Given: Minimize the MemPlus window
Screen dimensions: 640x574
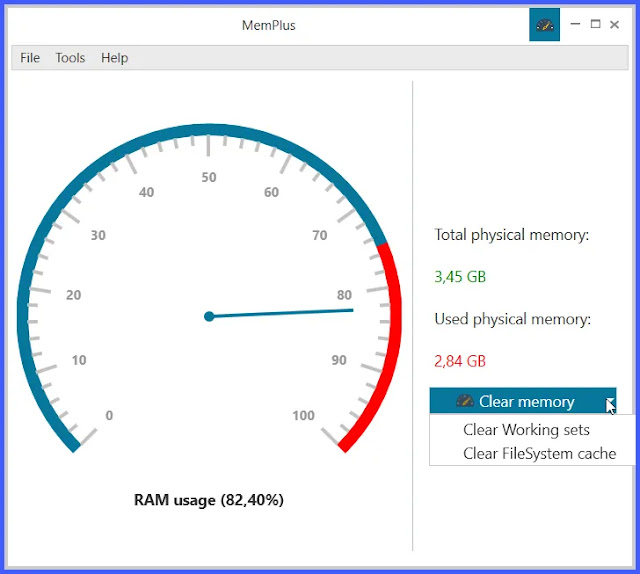Looking at the screenshot, I should [x=575, y=24].
